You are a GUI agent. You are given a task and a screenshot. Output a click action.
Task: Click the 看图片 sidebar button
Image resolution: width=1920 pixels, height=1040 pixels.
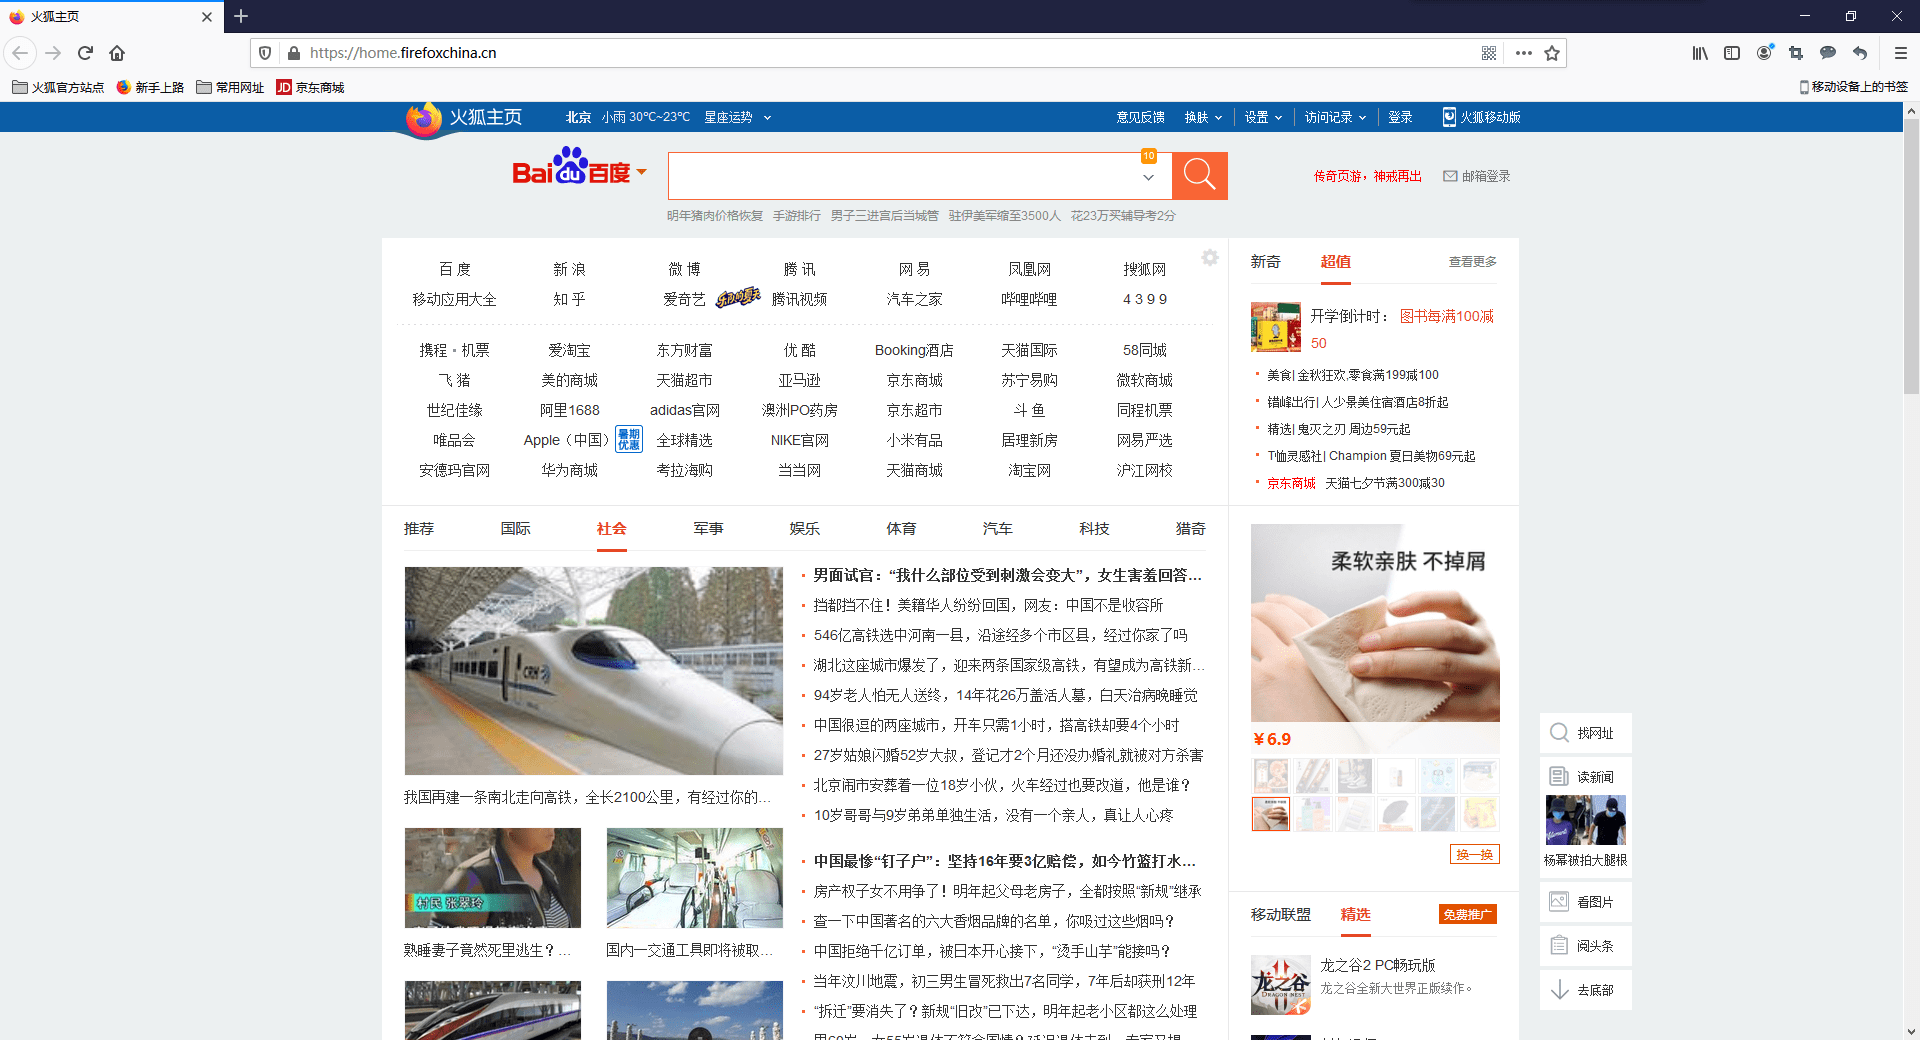coord(1585,902)
